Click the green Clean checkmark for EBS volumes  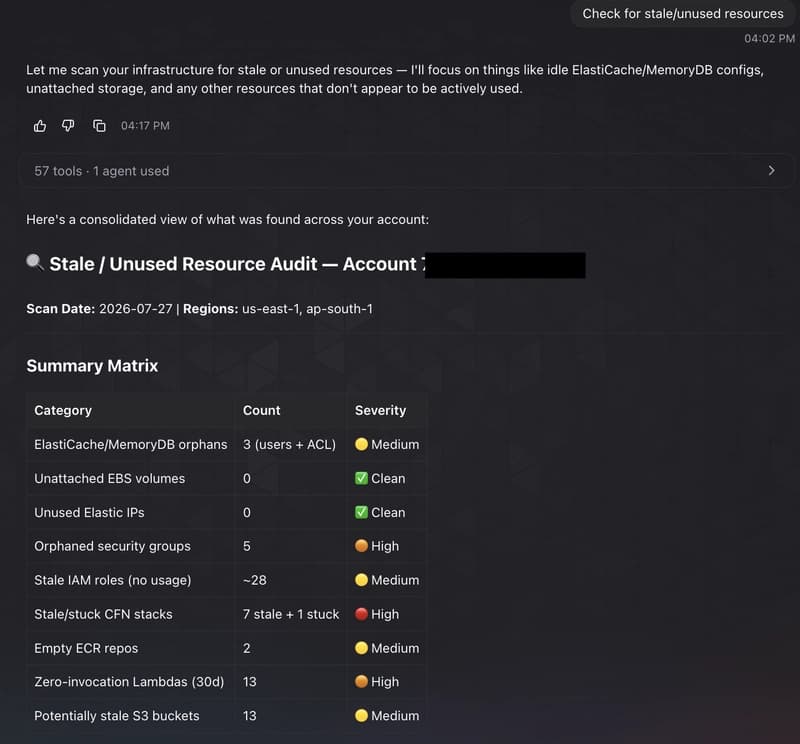[361, 478]
